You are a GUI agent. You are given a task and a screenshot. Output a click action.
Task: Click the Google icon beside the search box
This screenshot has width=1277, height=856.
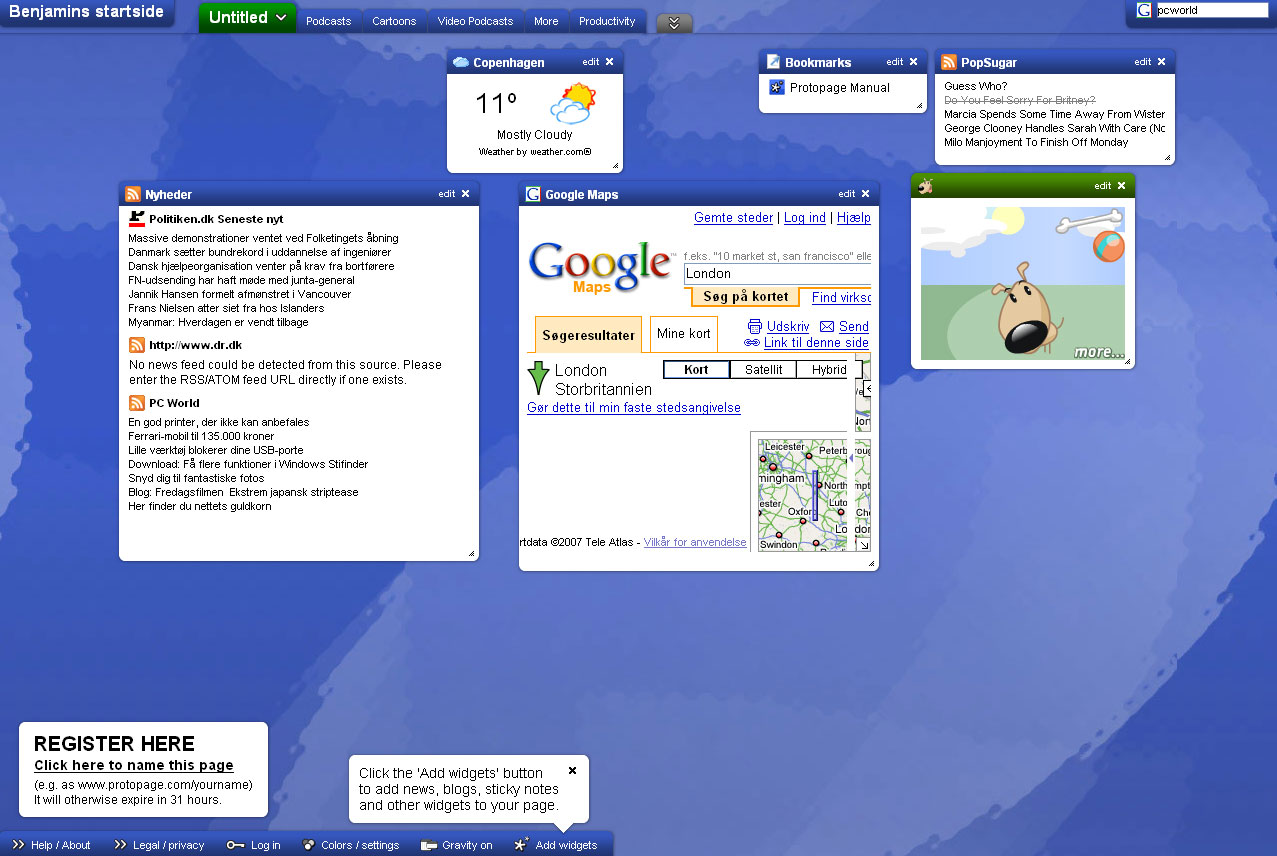point(1144,10)
